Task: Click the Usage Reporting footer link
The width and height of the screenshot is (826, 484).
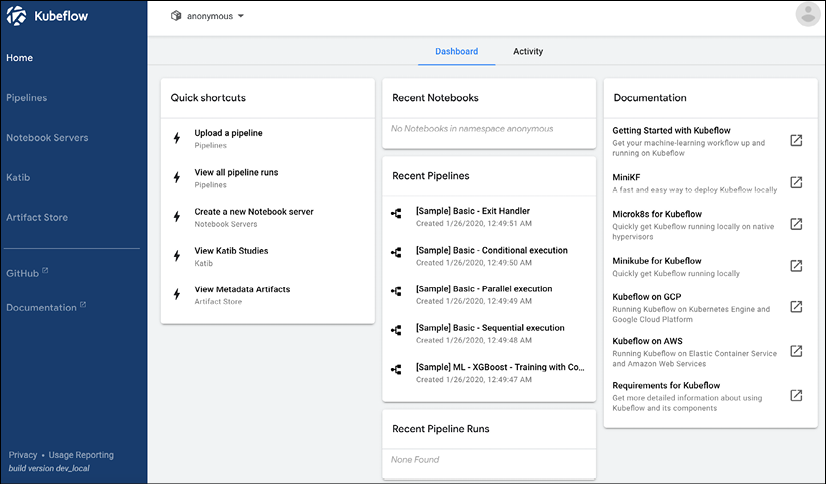Action: click(81, 455)
